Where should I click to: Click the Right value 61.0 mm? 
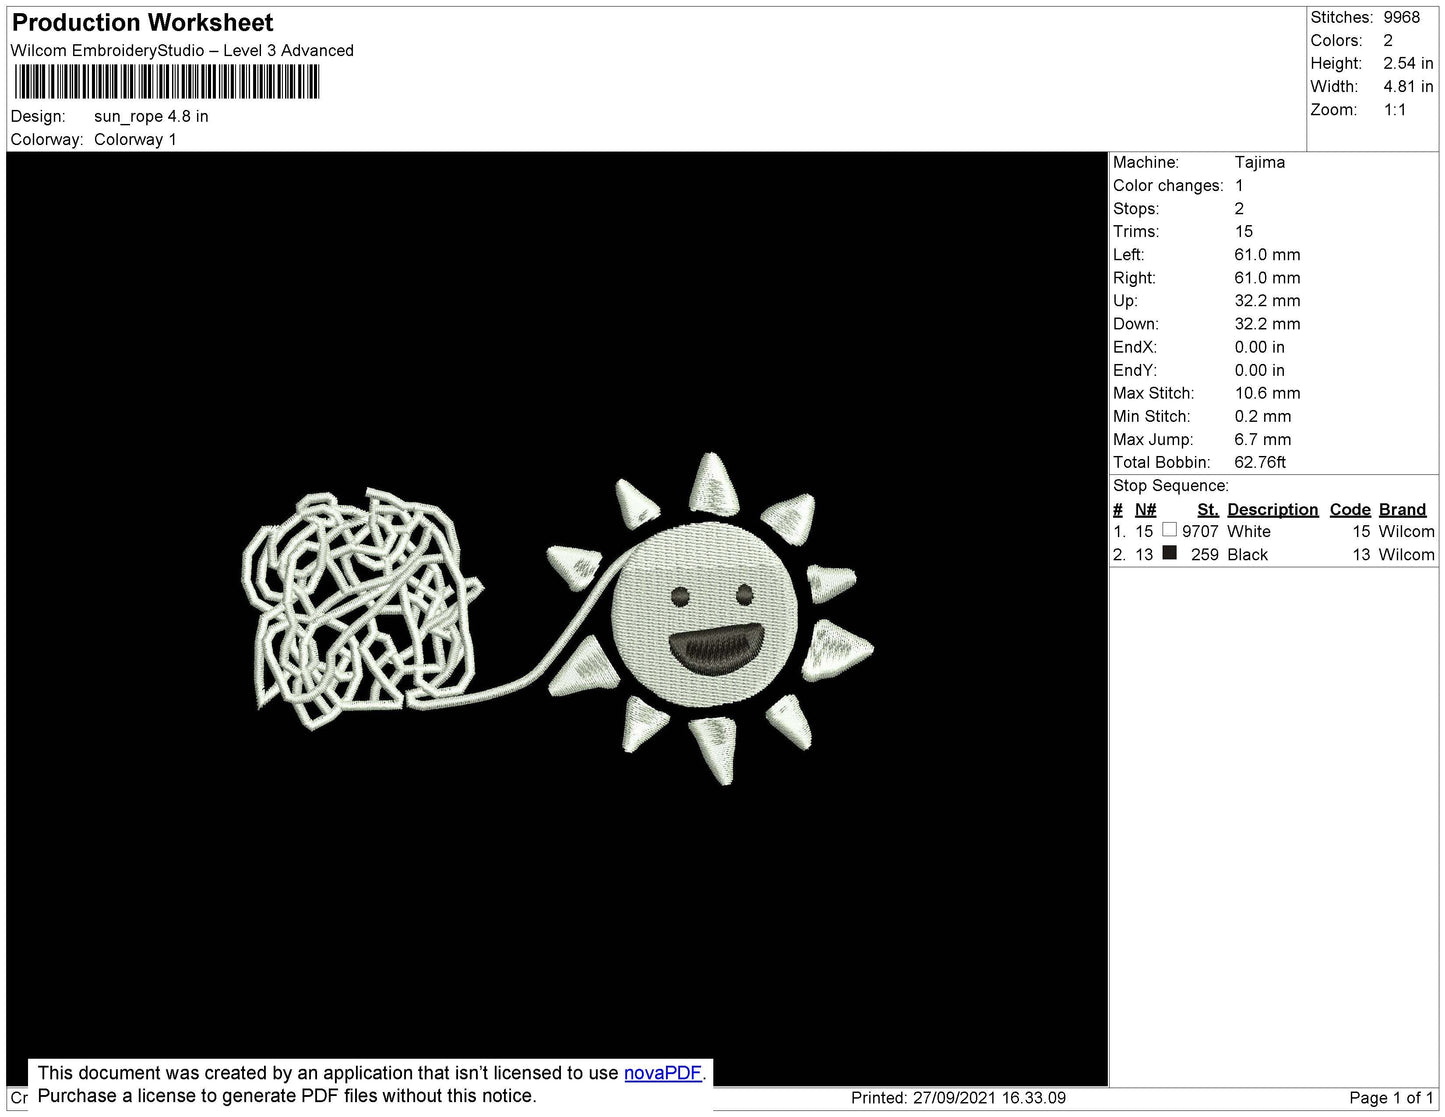point(1267,278)
